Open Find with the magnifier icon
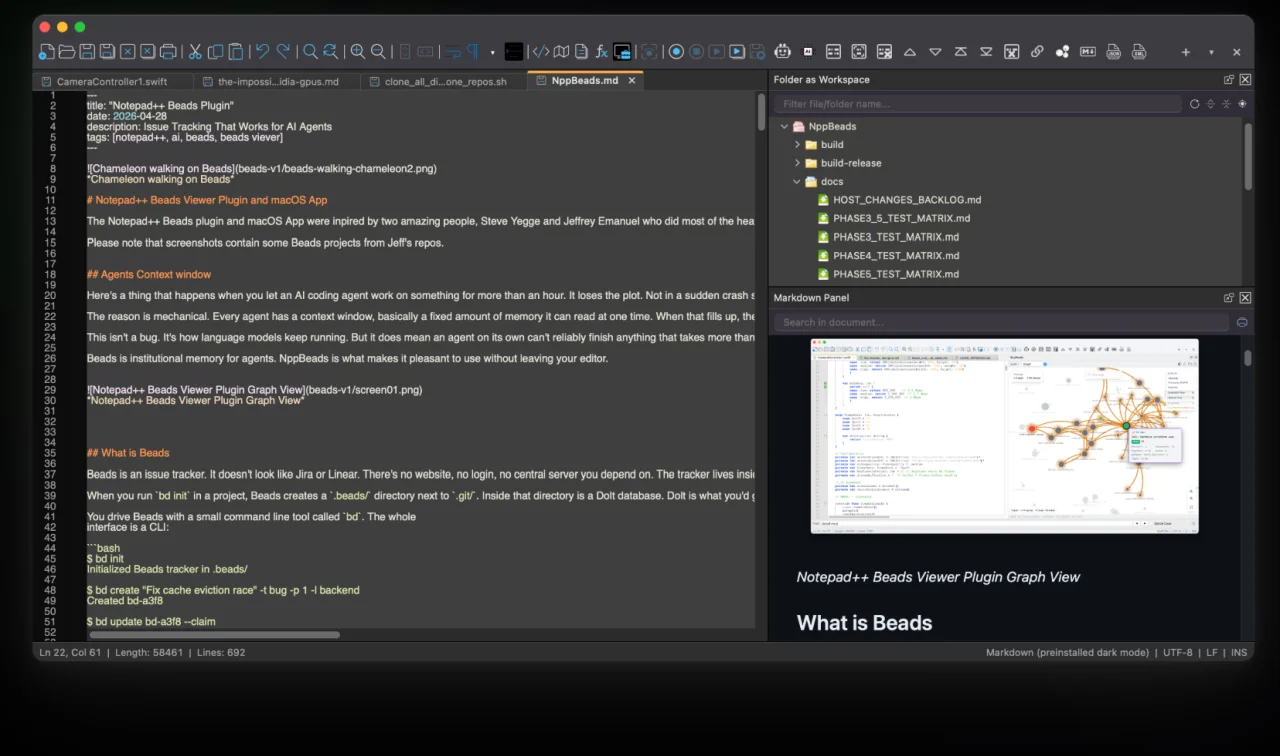The width and height of the screenshot is (1280, 756). (x=310, y=52)
